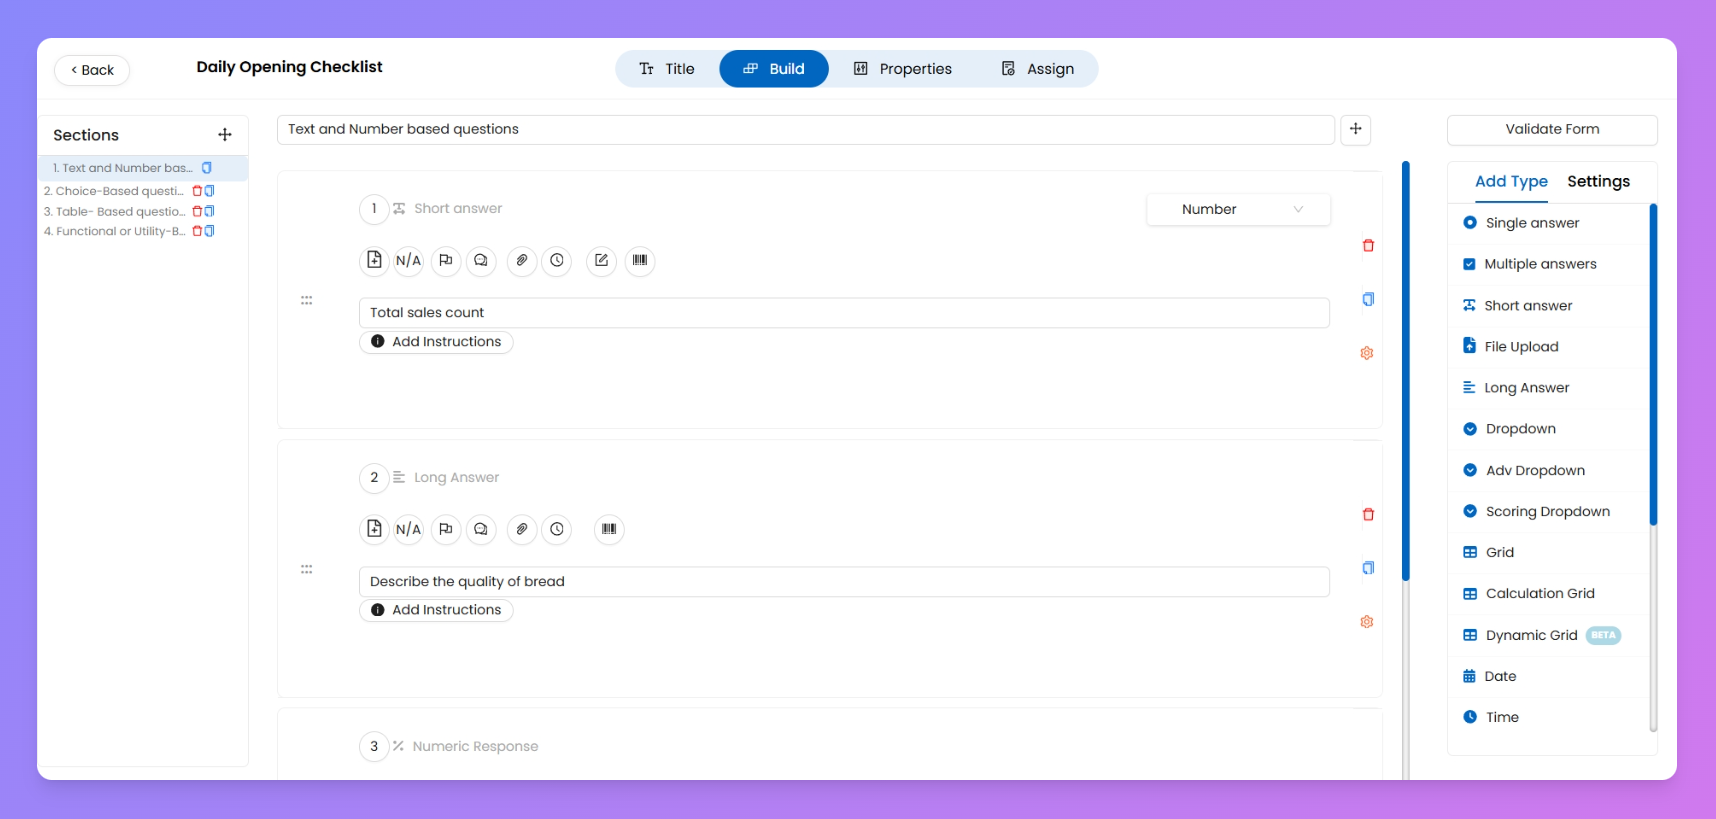Add a Scoring Dropdown question type
This screenshot has height=819, width=1716.
pos(1548,512)
